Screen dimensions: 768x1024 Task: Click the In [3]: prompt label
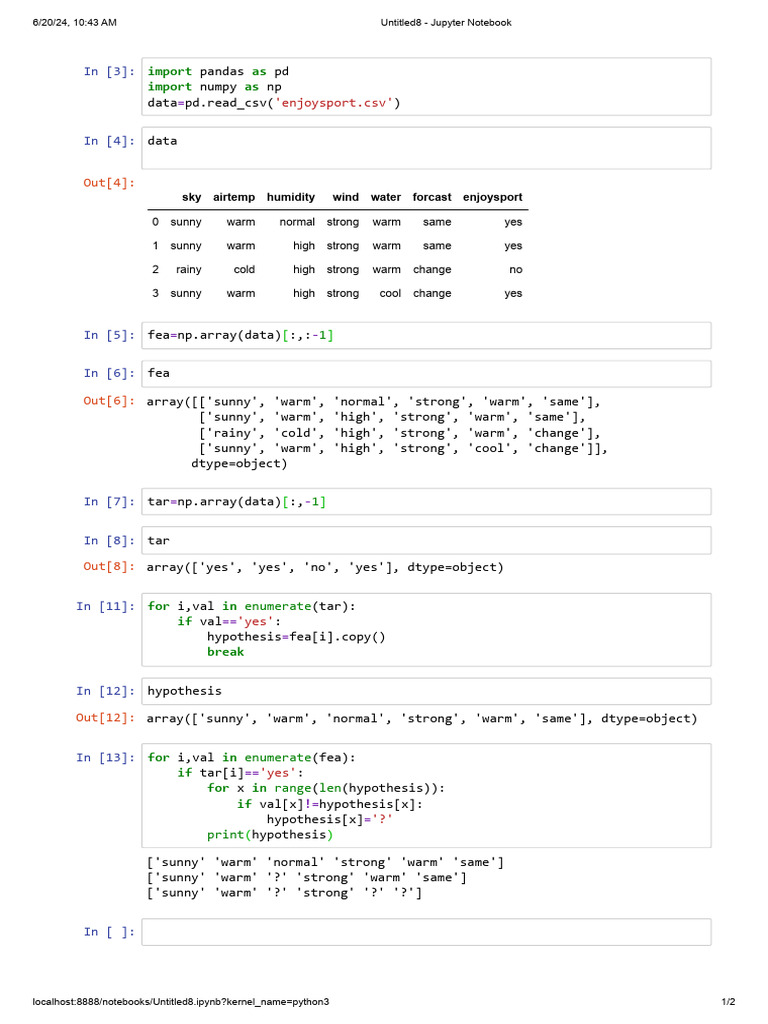(109, 71)
